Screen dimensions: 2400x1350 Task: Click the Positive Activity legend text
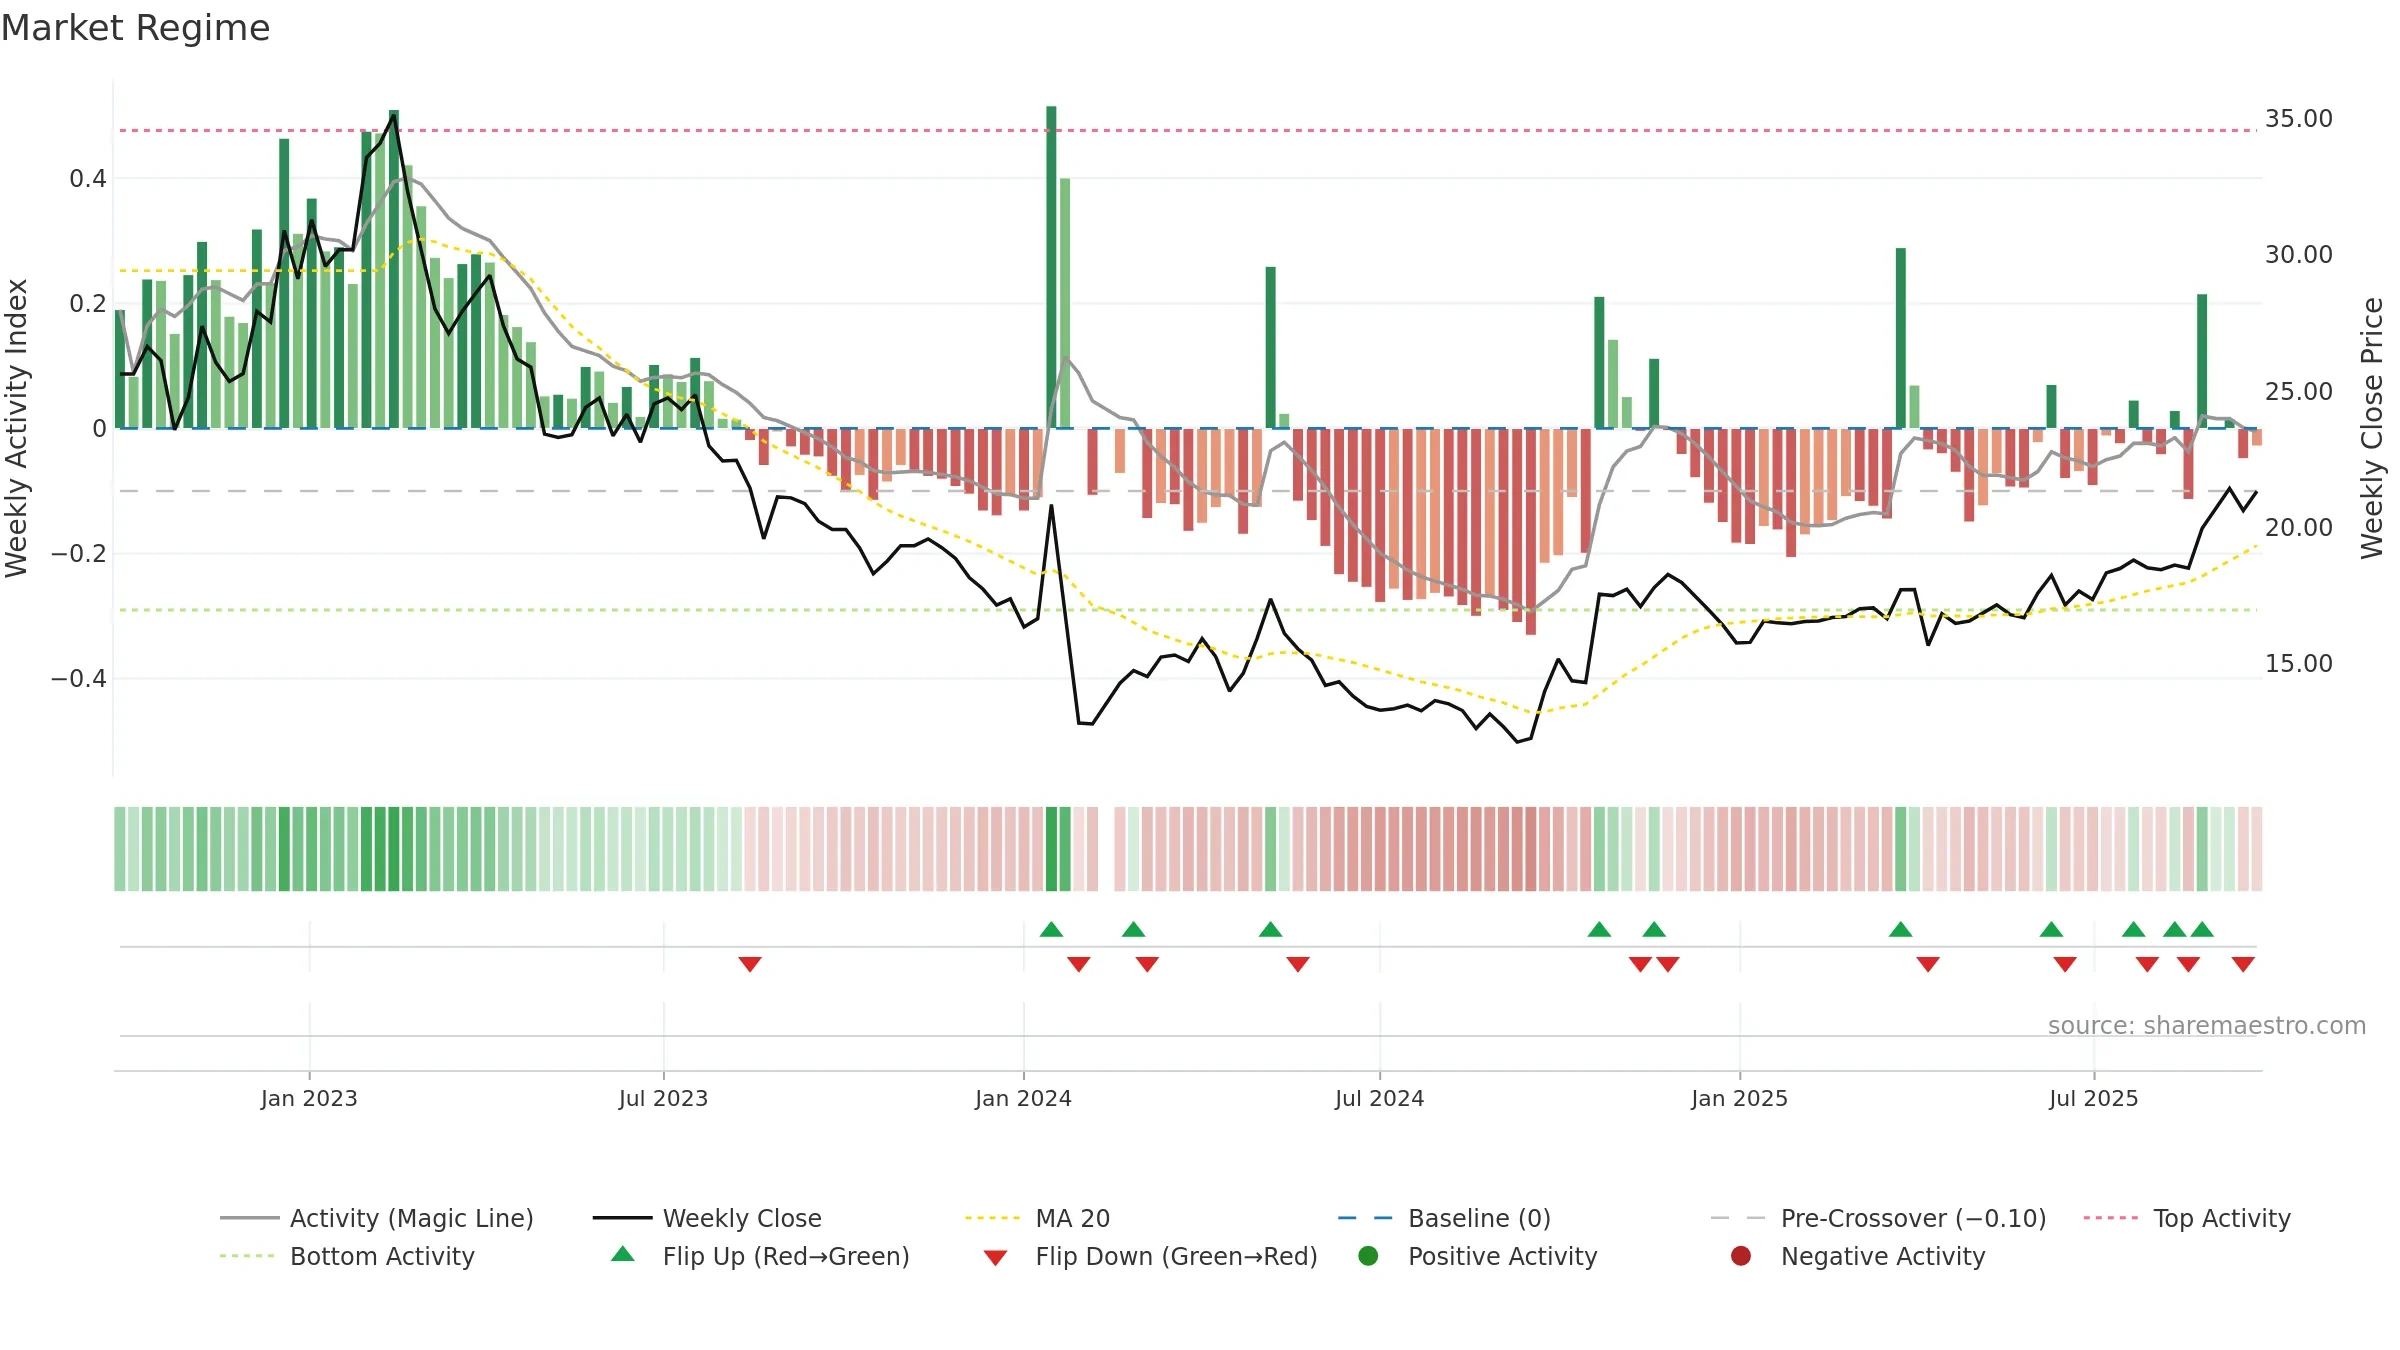[x=1502, y=1256]
